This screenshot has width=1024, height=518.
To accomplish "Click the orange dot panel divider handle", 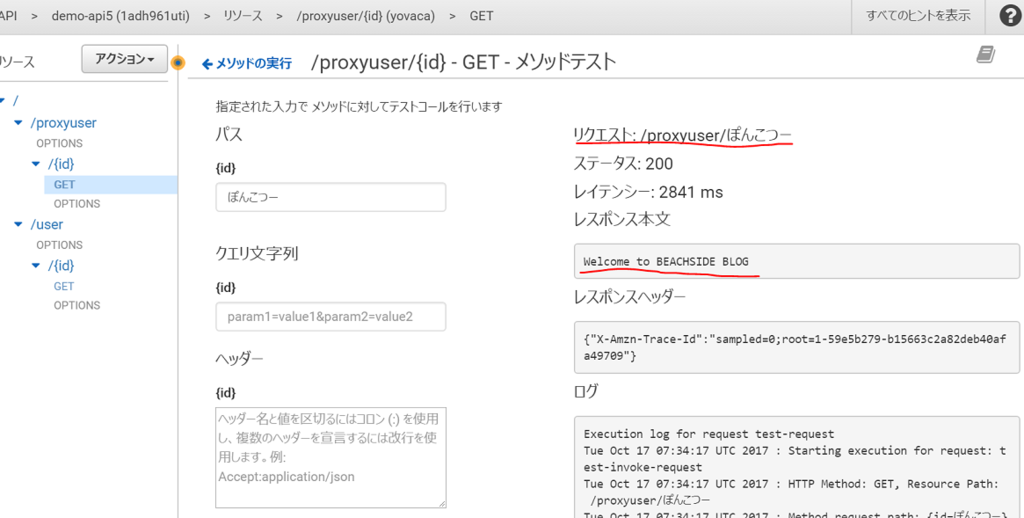I will coord(178,63).
